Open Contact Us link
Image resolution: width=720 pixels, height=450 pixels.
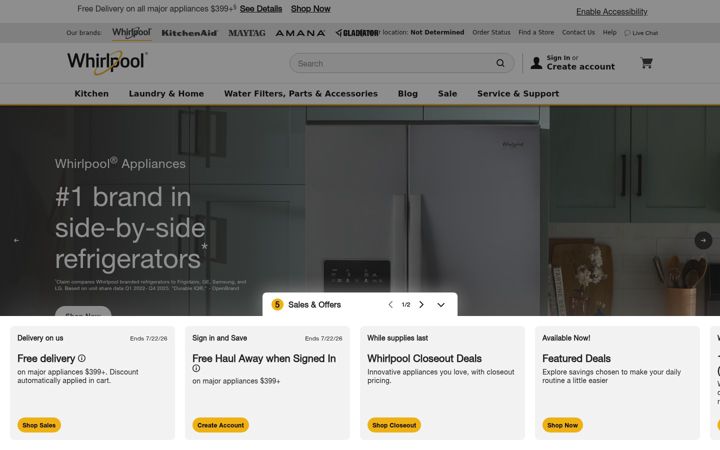[578, 32]
